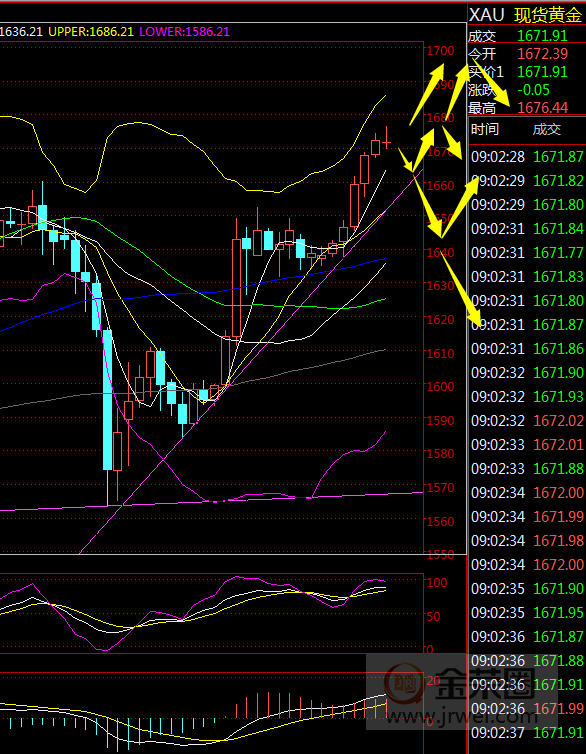Screen dimensions: 586x754
Task: Click the tick row 09:02:31 1671.84
Action: pos(527,229)
